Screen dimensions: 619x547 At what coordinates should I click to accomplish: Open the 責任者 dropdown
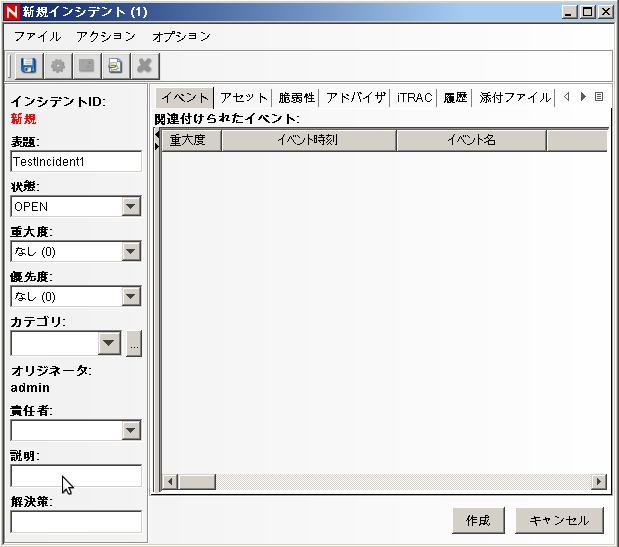tap(130, 431)
